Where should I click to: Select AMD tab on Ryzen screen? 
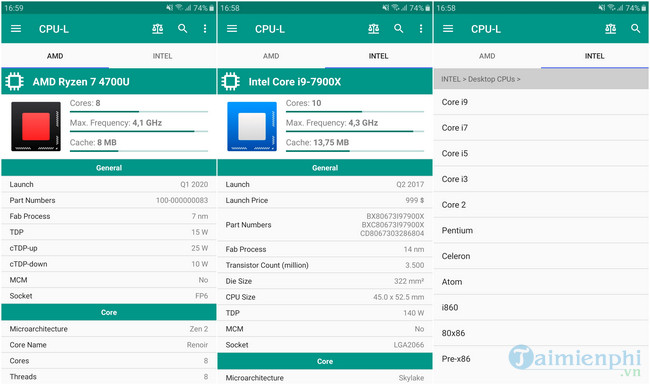coord(55,56)
